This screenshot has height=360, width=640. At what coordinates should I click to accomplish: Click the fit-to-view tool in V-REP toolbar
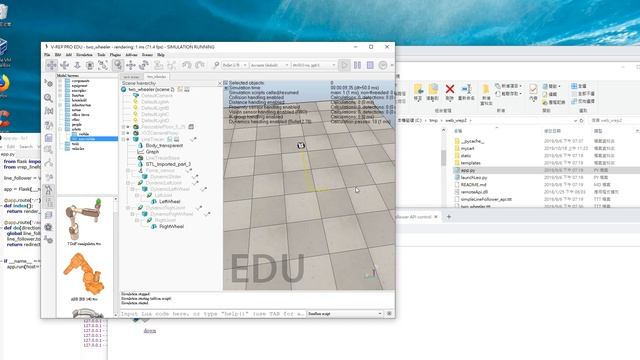[x=103, y=65]
